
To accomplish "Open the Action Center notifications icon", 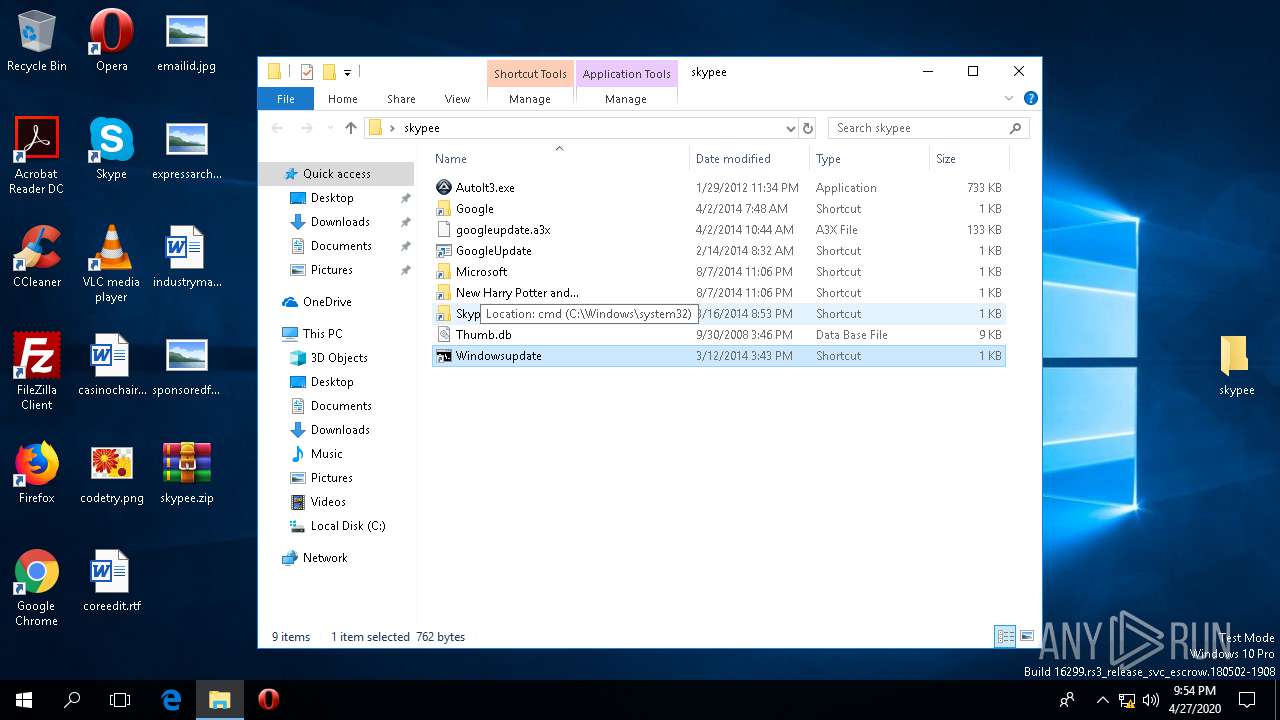I will tap(1247, 700).
